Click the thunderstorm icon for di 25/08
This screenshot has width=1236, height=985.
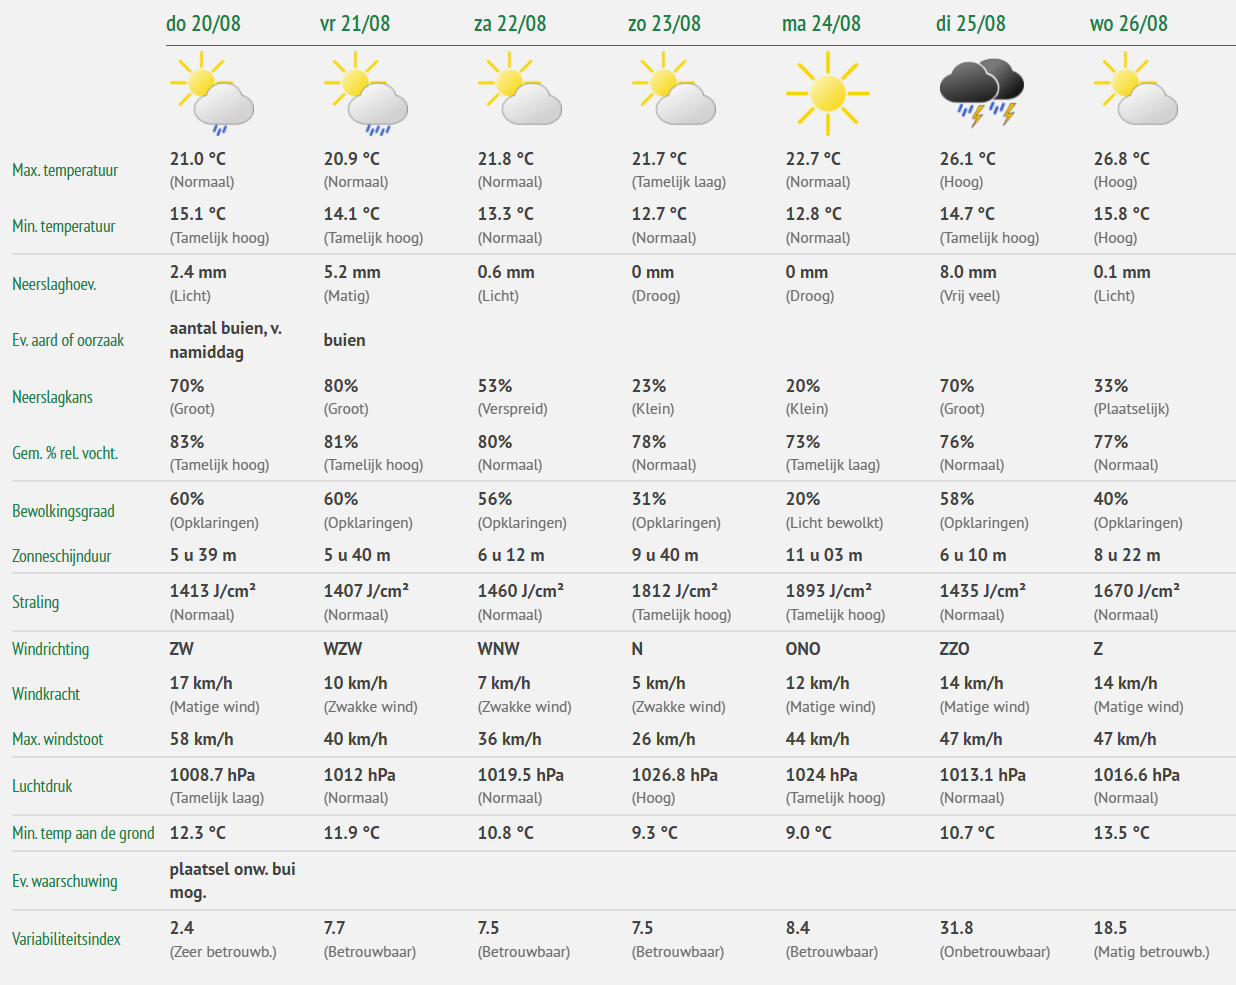(x=982, y=92)
